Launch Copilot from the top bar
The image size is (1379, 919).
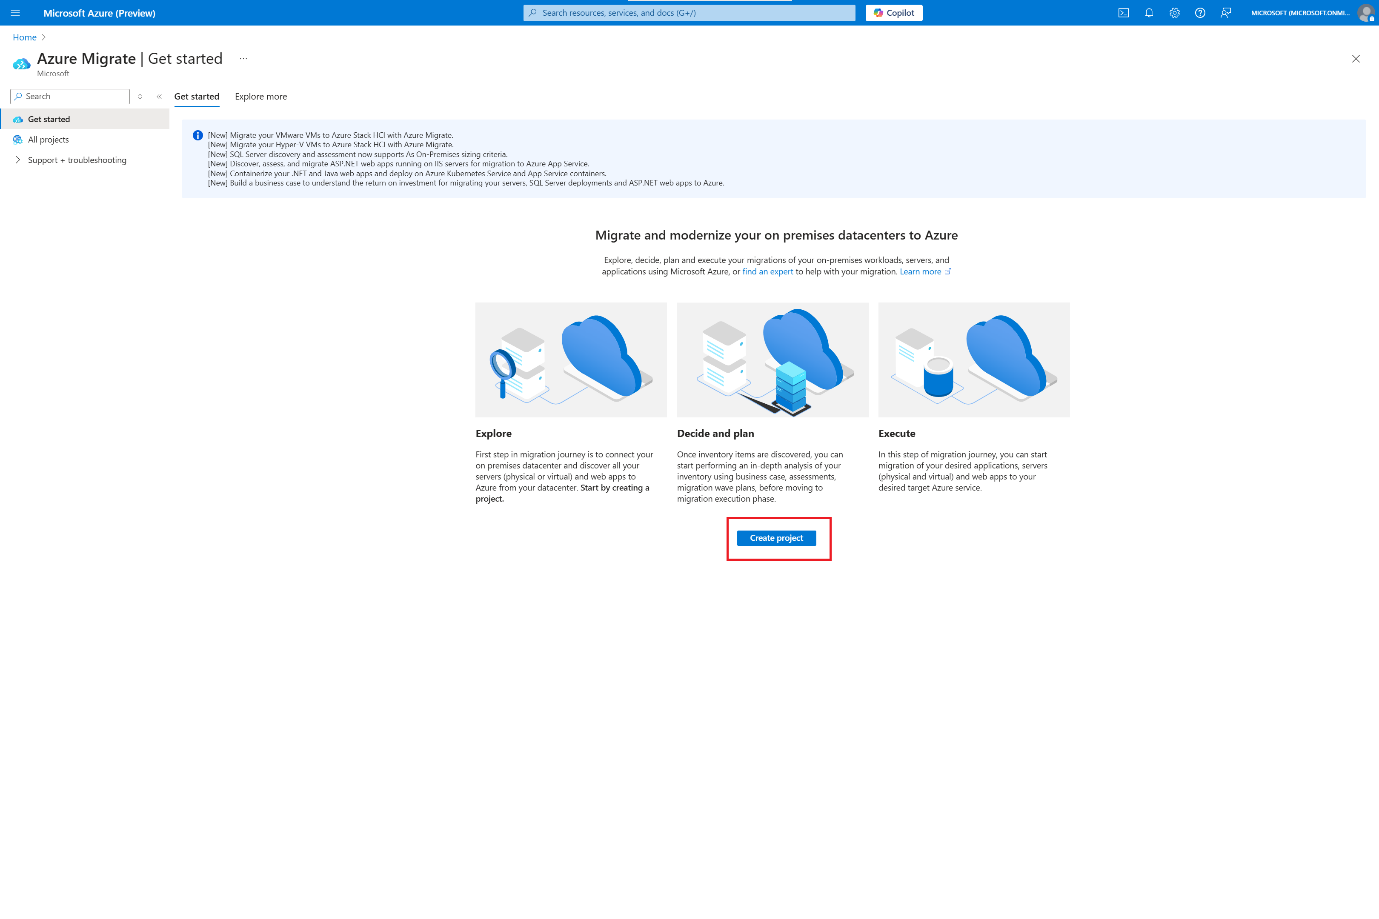[x=893, y=12]
